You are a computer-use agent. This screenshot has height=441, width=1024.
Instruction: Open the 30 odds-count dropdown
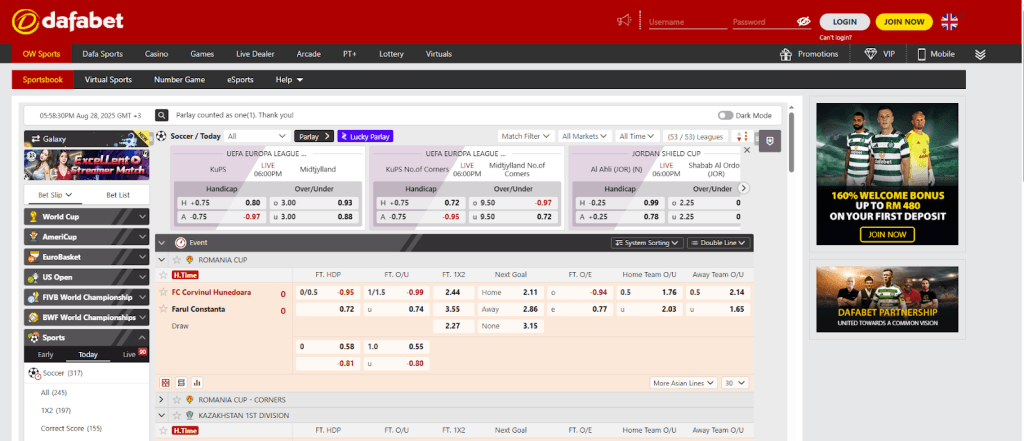pos(735,383)
